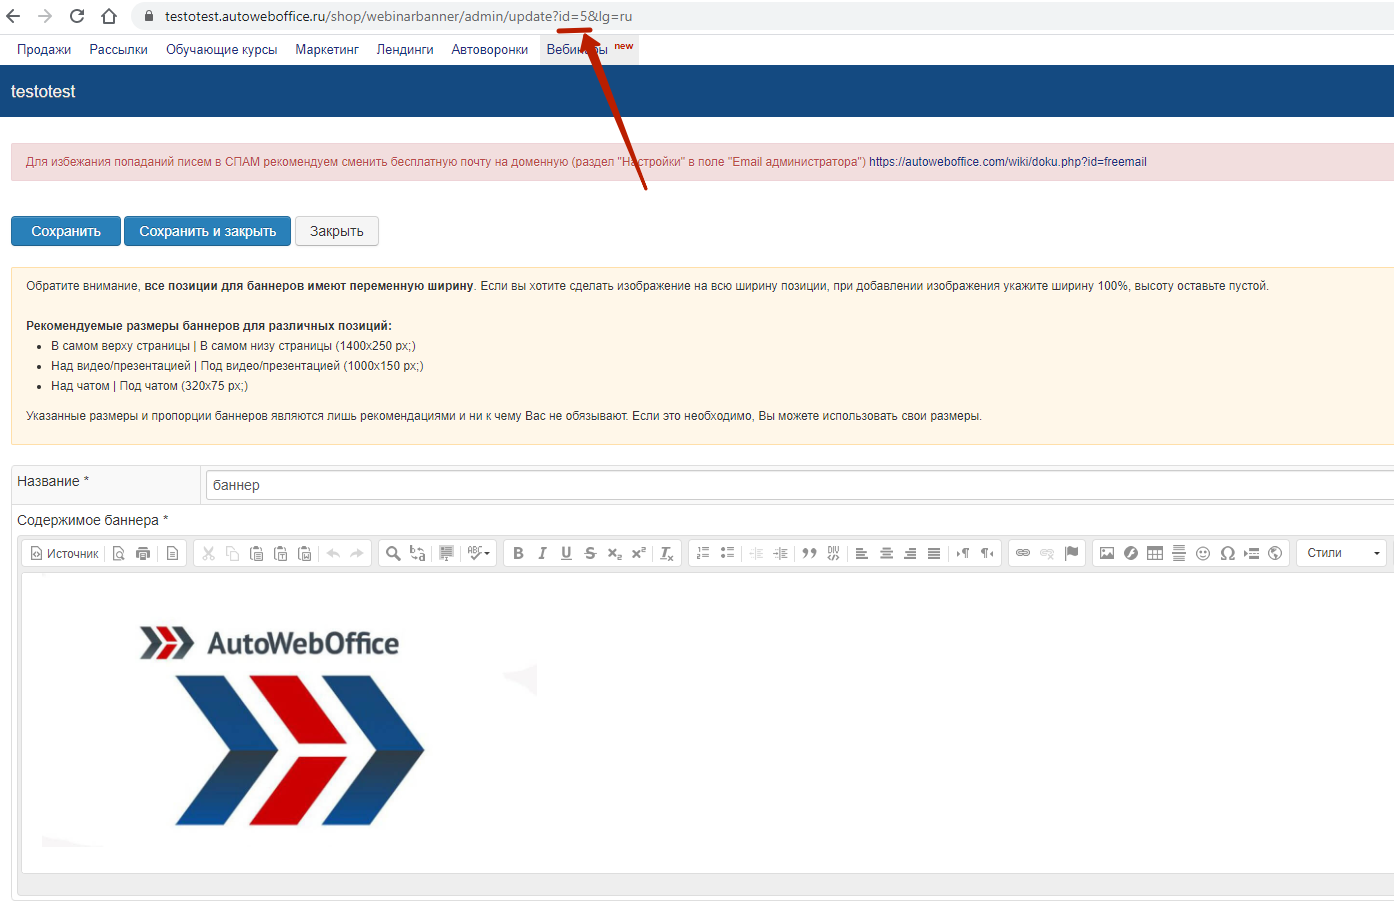
Task: Expand the spell check ABC dropdown
Action: (479, 553)
